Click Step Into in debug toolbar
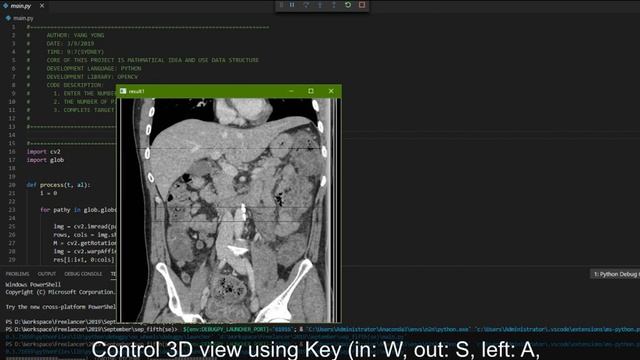The width and height of the screenshot is (640, 360). click(x=320, y=5)
